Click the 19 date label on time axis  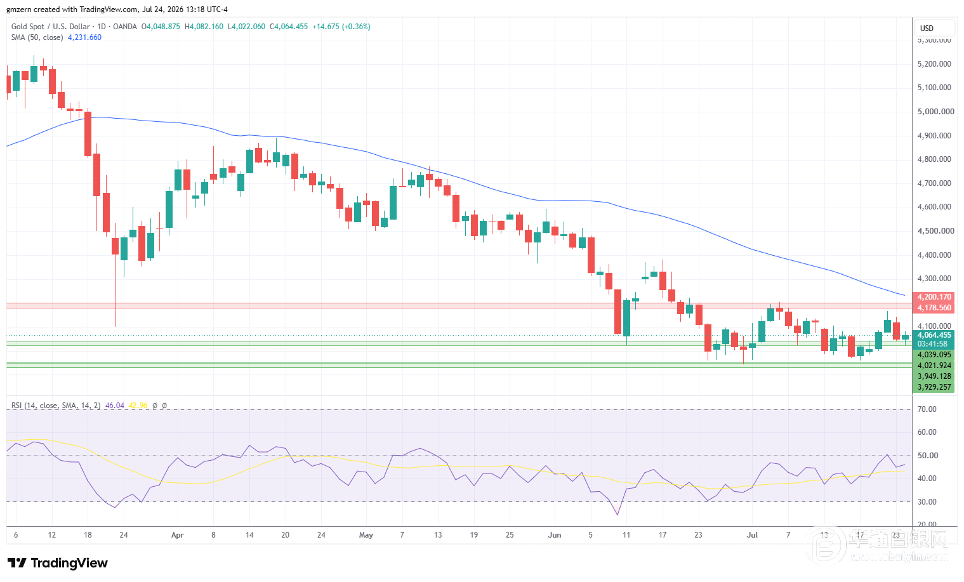(x=473, y=535)
